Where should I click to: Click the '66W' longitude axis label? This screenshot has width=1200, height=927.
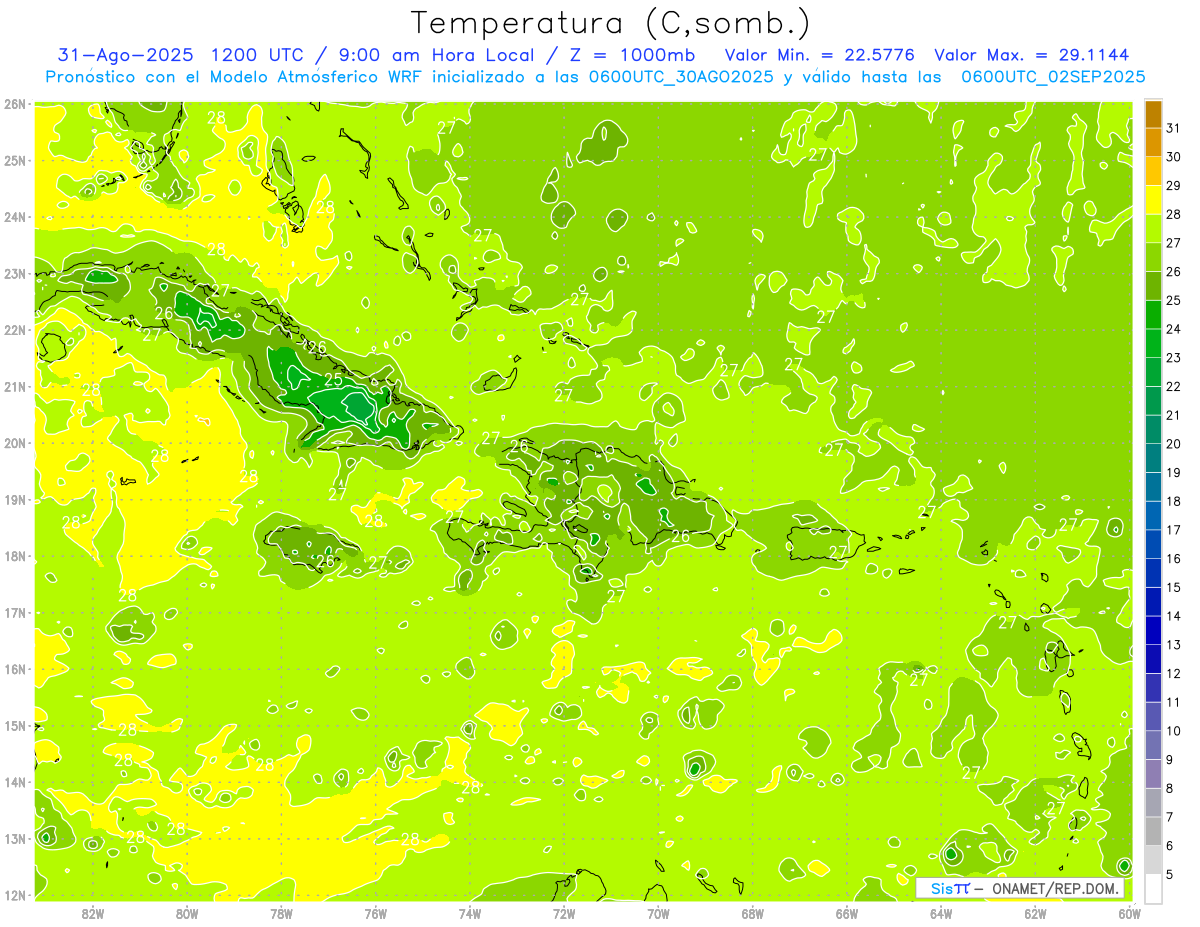[x=847, y=913]
